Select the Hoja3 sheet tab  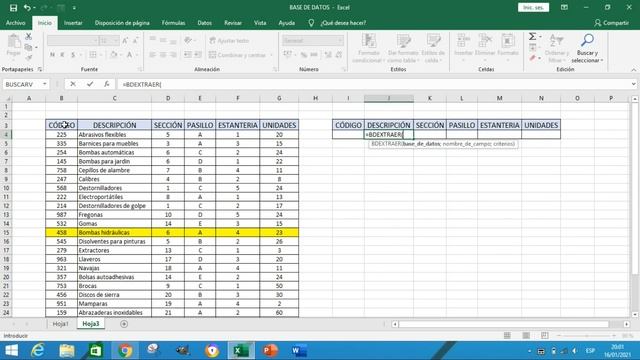pos(91,324)
